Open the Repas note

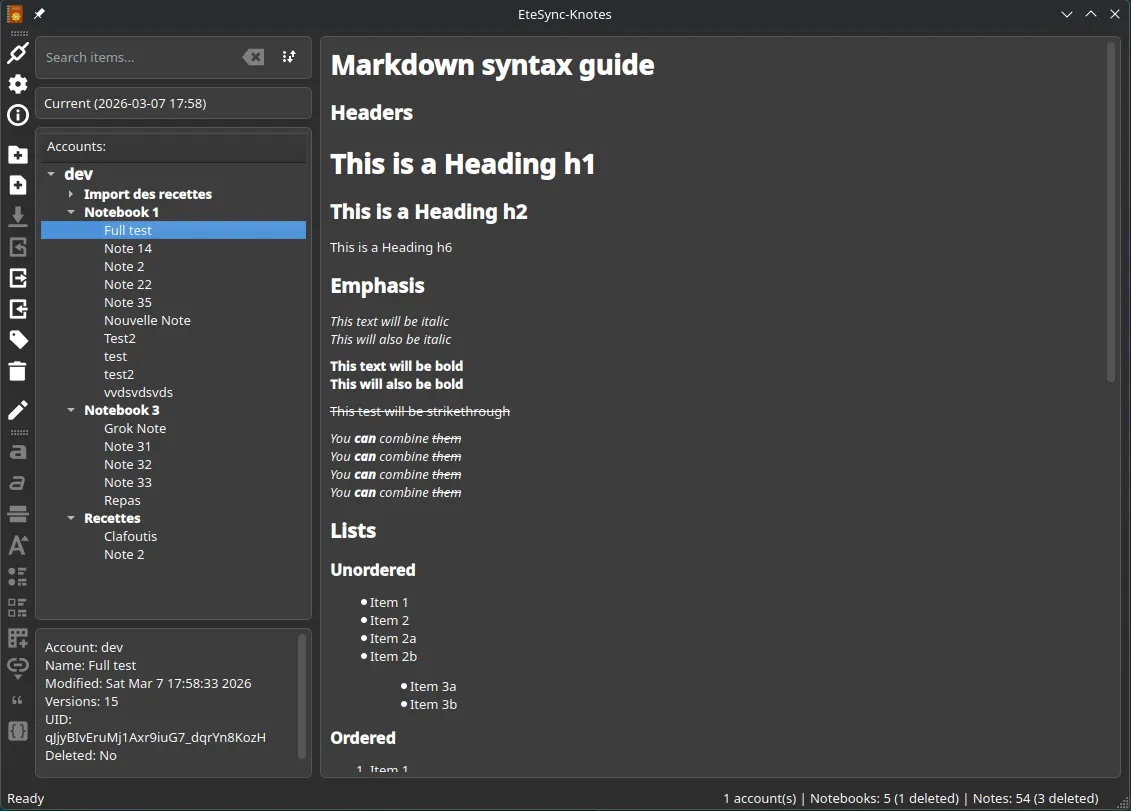[122, 501]
